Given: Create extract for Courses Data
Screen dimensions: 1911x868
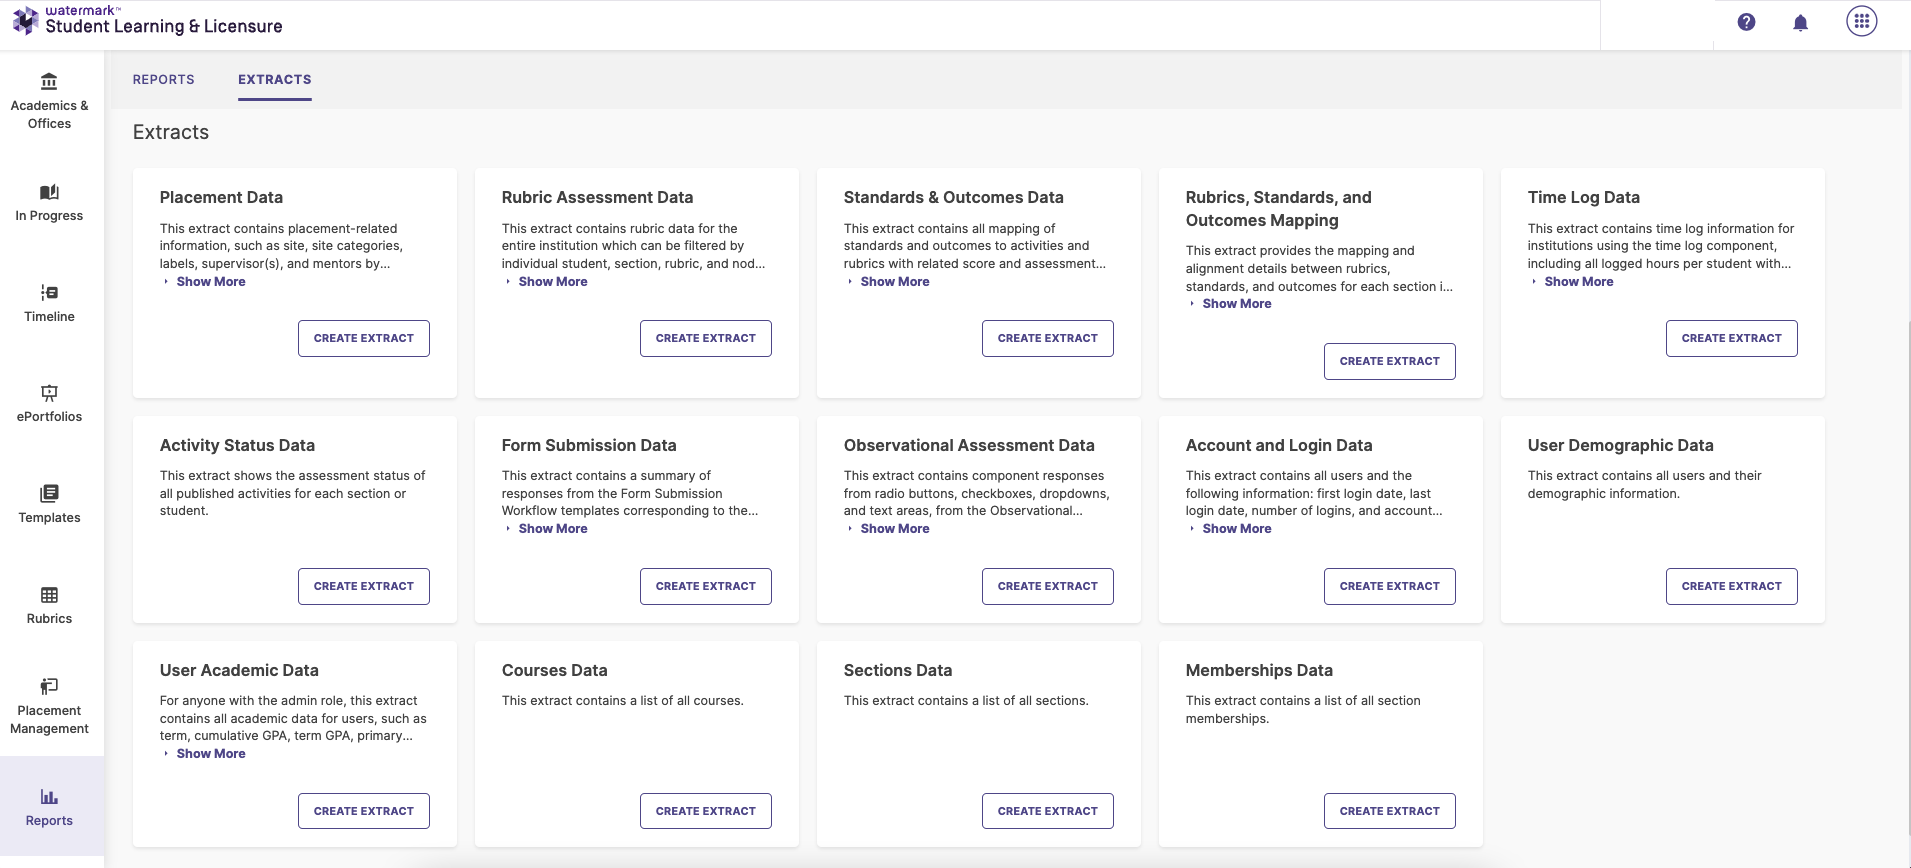Looking at the screenshot, I should click(706, 811).
